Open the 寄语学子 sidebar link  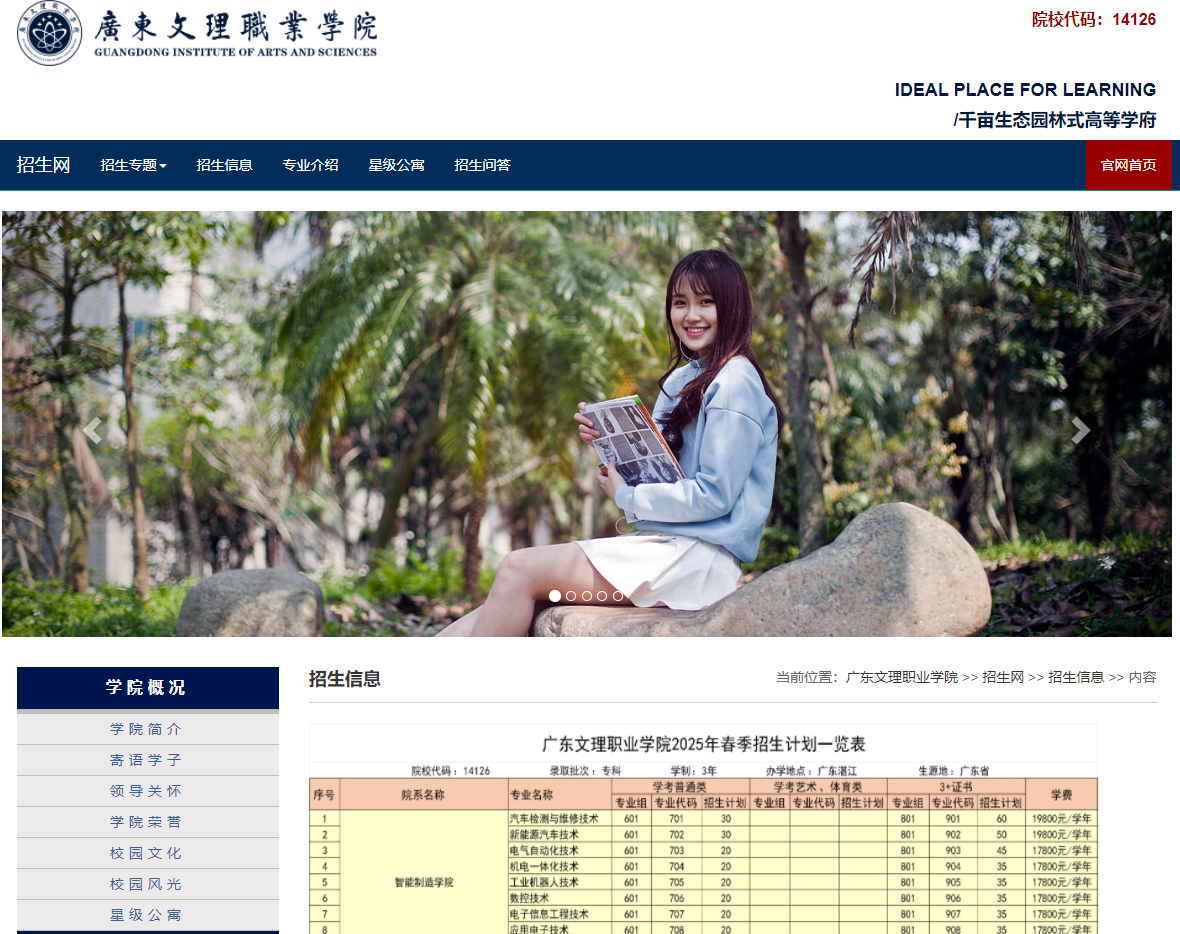point(147,760)
